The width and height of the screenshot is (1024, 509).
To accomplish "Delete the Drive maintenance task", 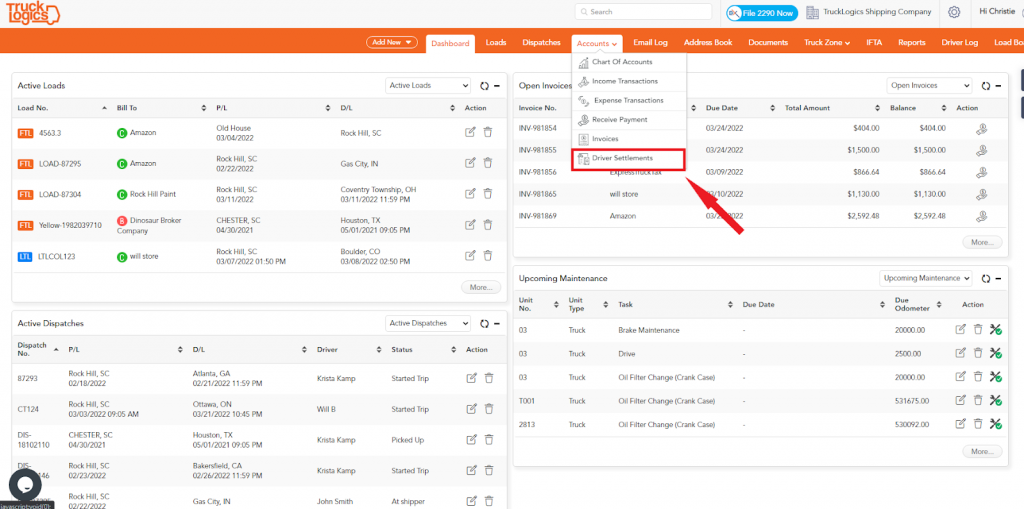I will click(978, 353).
